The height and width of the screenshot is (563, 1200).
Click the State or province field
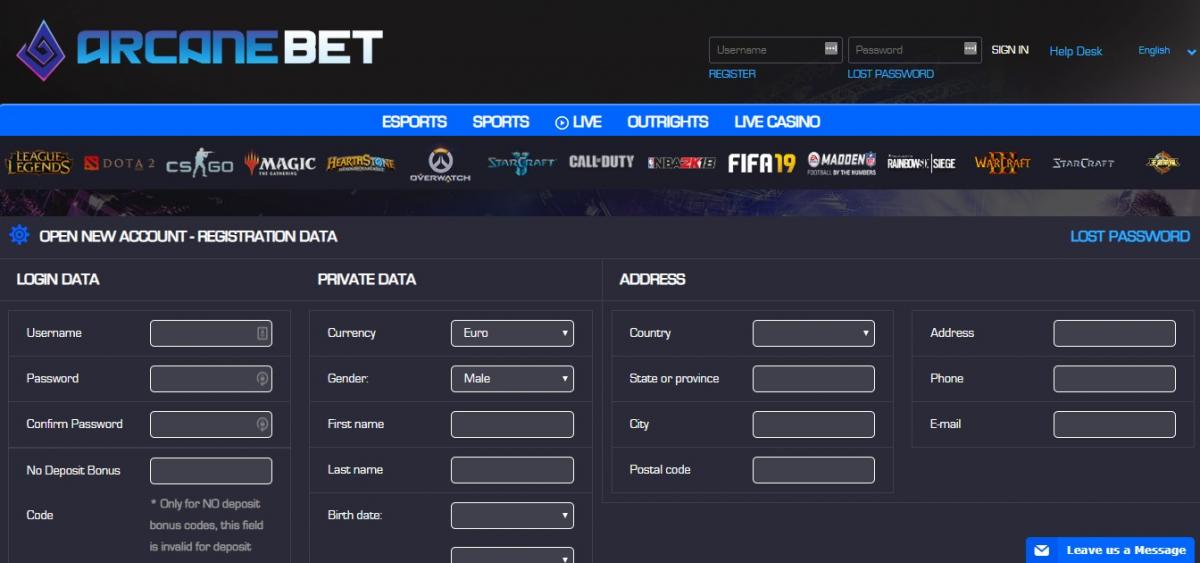pos(813,379)
